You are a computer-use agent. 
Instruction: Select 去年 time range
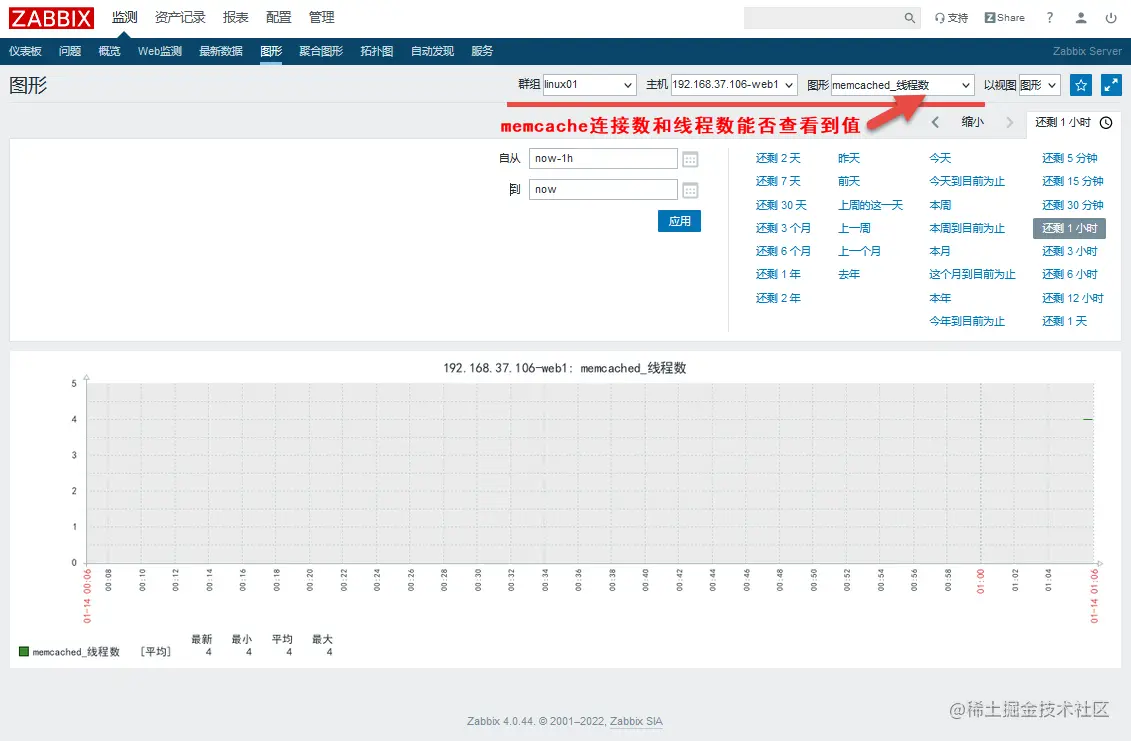[849, 274]
